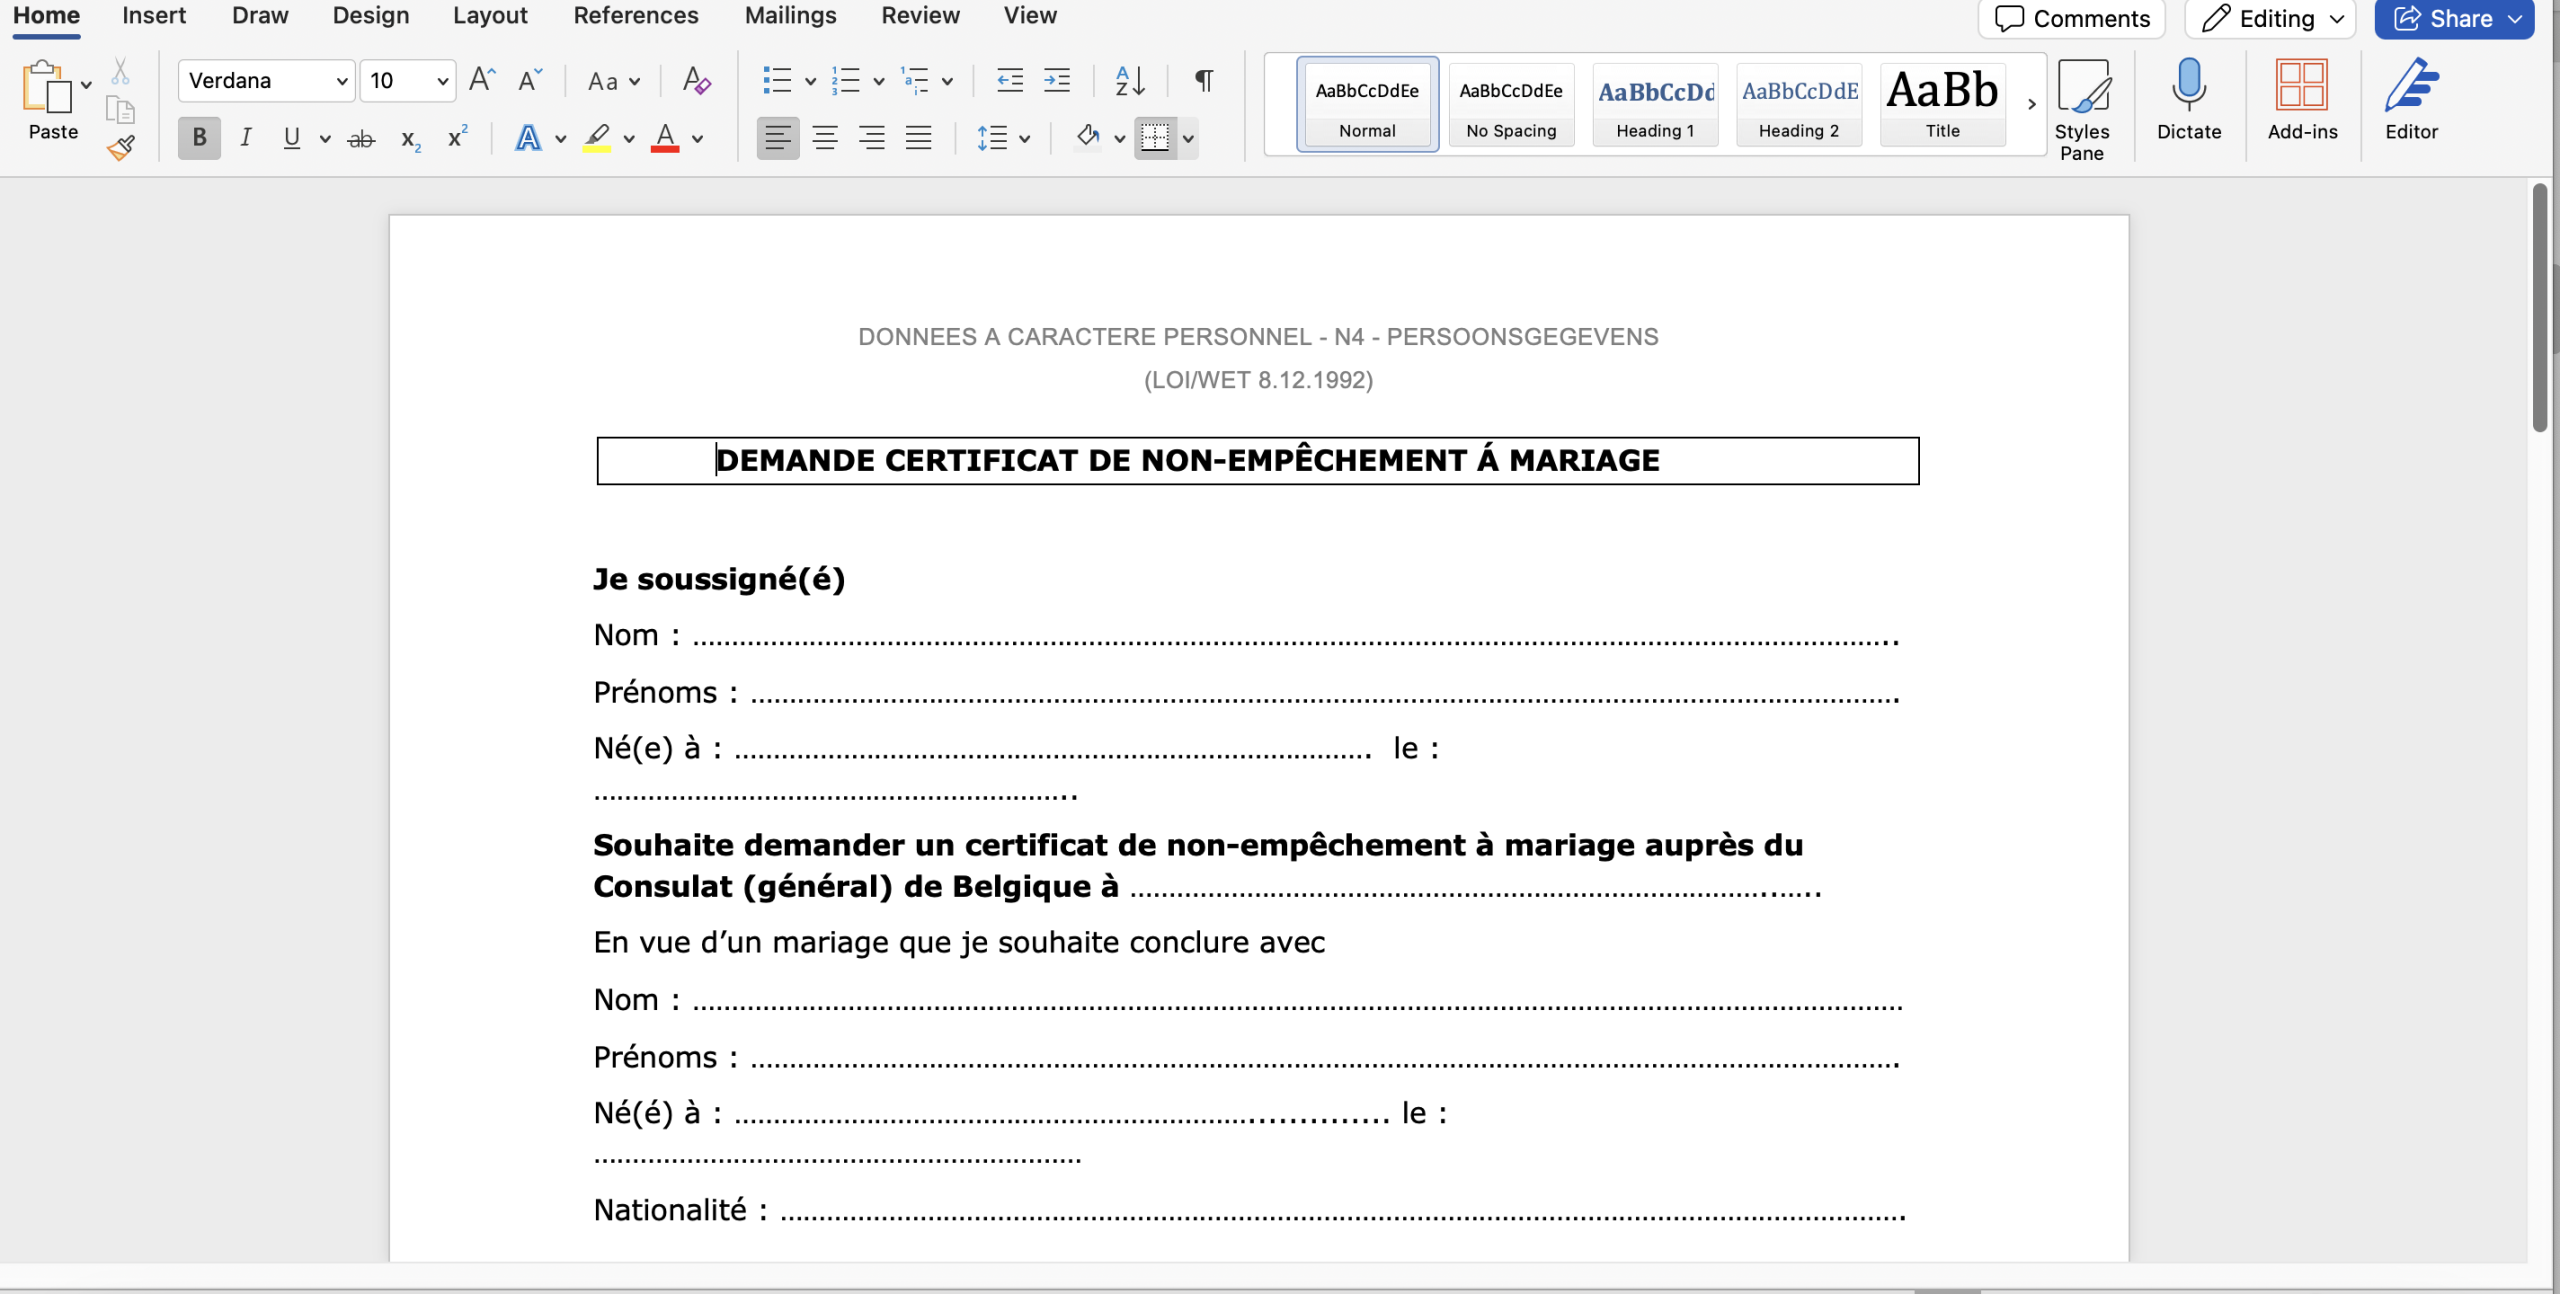2560x1294 pixels.
Task: Apply the Heading 1 style
Action: (1655, 104)
